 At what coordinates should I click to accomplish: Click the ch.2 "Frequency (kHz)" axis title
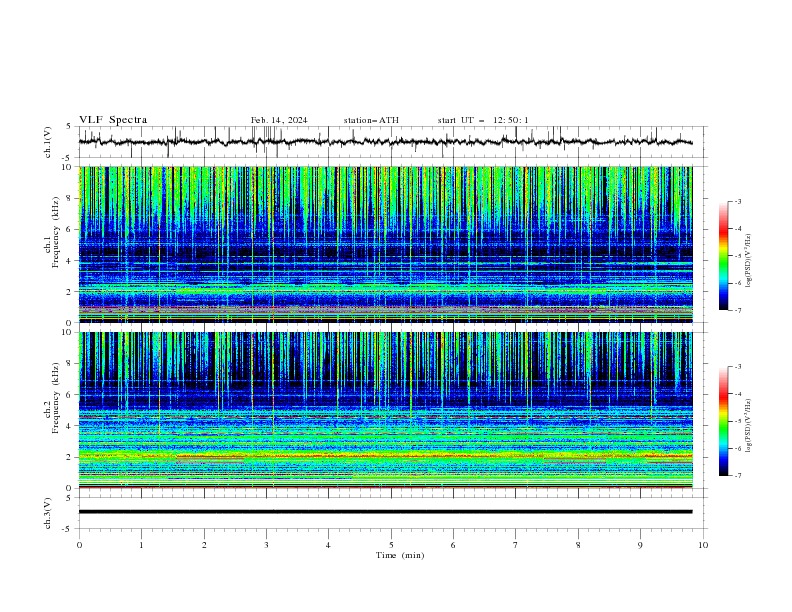coord(55,398)
